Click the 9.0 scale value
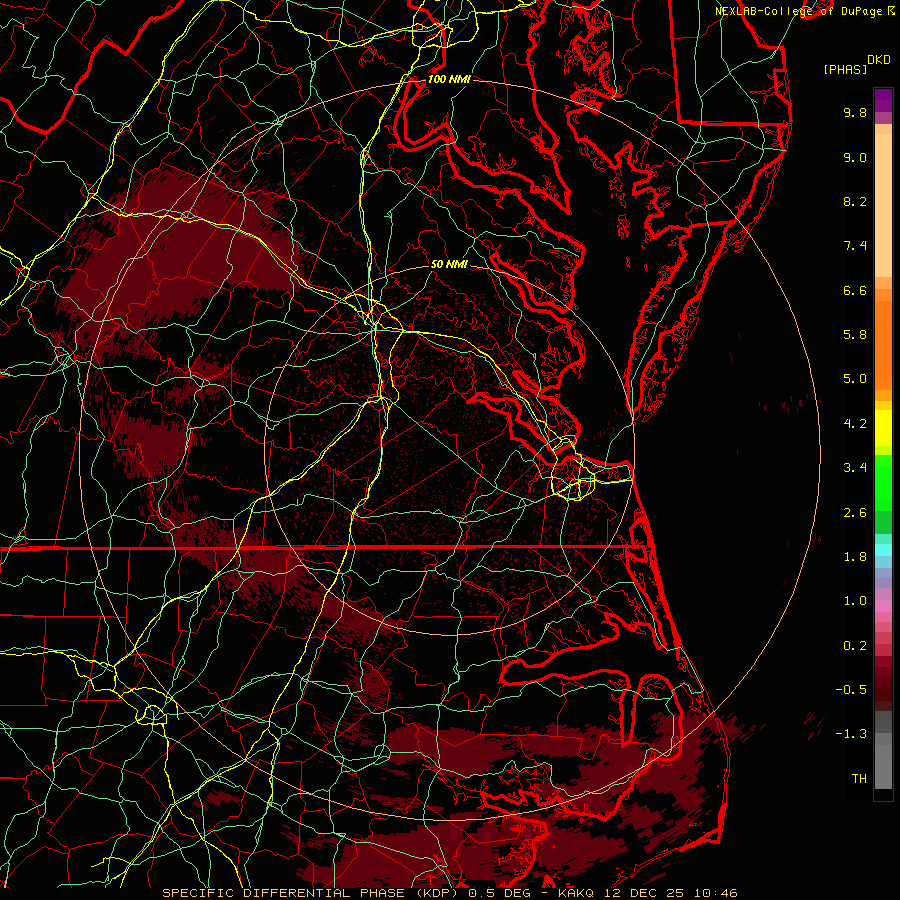Image resolution: width=900 pixels, height=900 pixels. [855, 157]
